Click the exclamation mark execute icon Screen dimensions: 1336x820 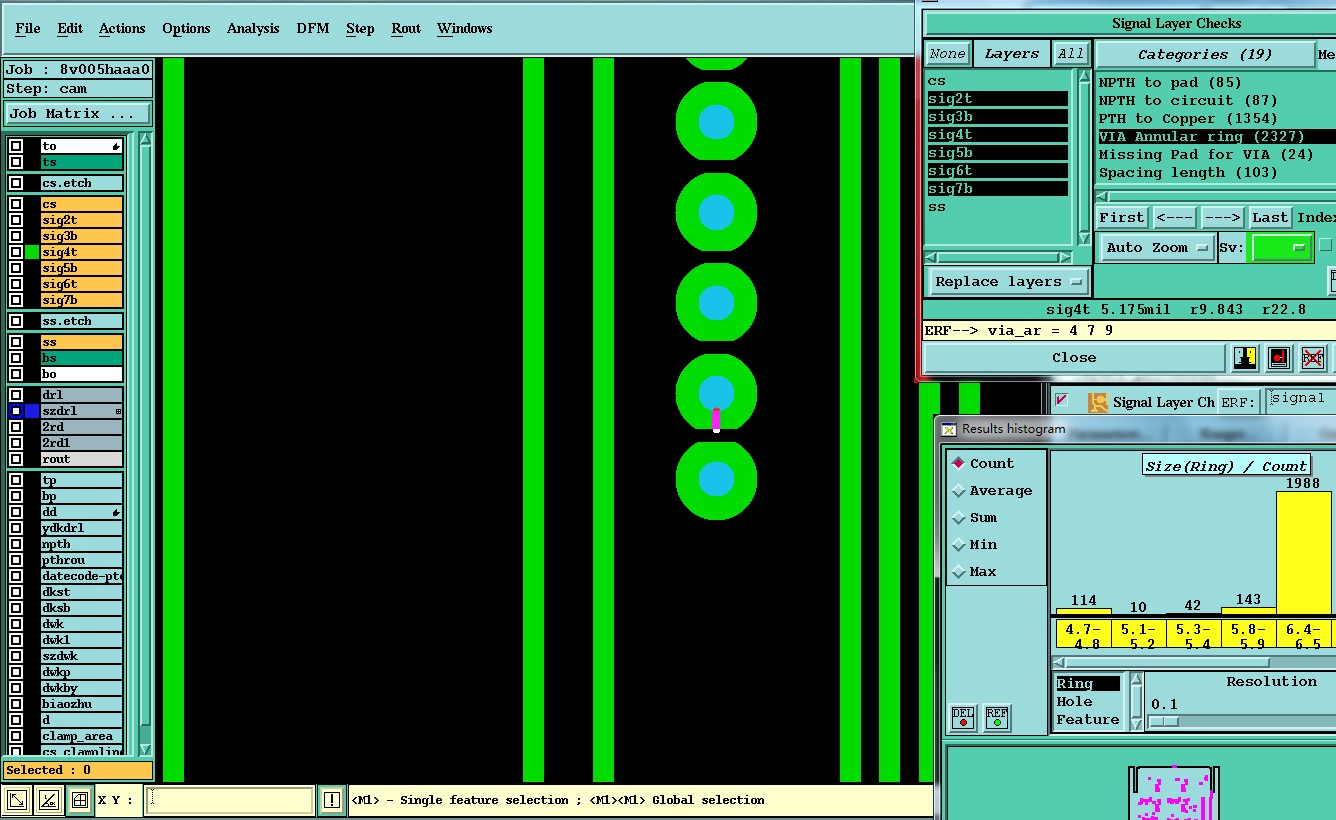tap(332, 799)
